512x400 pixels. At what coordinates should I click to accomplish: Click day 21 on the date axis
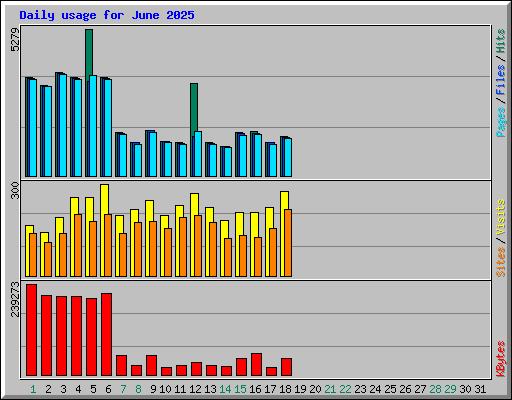[330, 389]
